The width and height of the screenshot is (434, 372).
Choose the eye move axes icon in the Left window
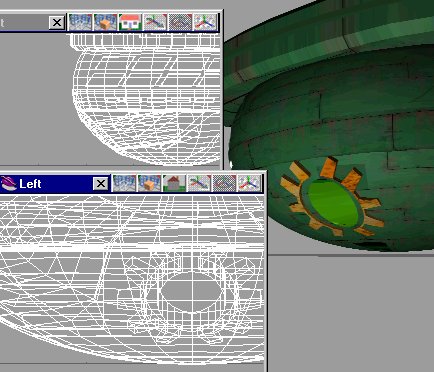pos(199,183)
